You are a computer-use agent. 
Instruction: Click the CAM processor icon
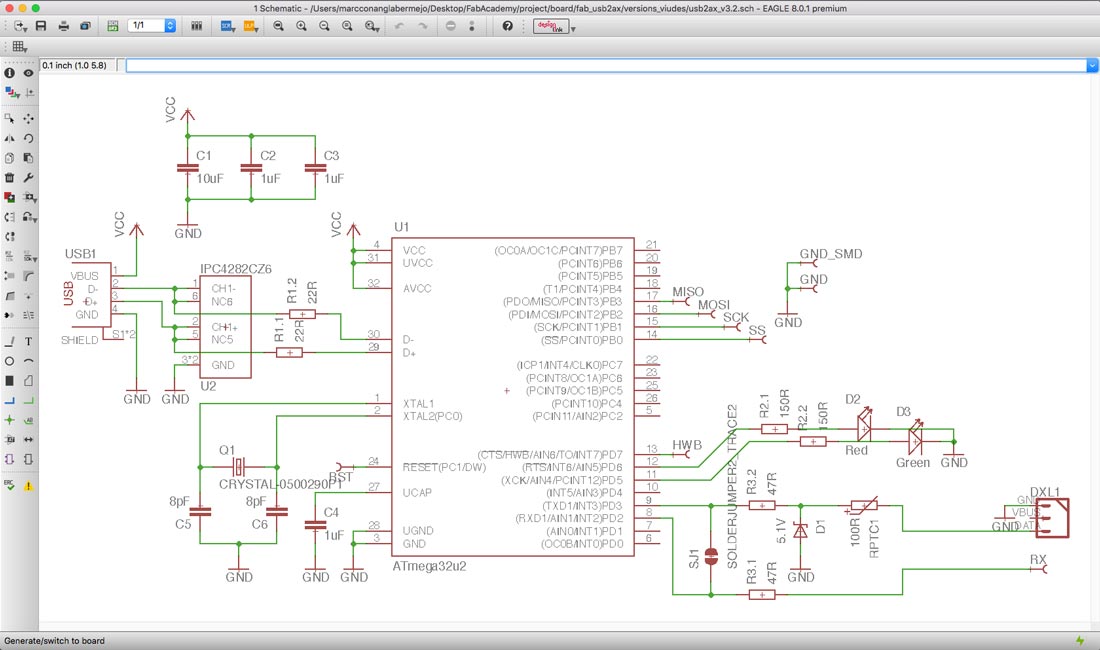pyautogui.click(x=85, y=26)
